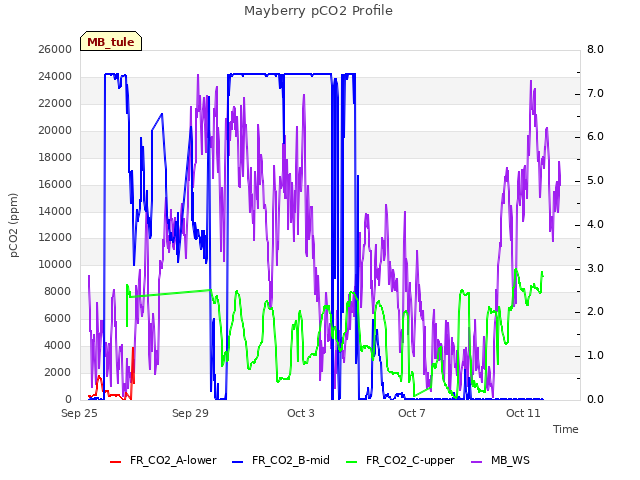This screenshot has width=640, height=480.
Task: Click the 1.0 right axis value
Action: tap(595, 356)
